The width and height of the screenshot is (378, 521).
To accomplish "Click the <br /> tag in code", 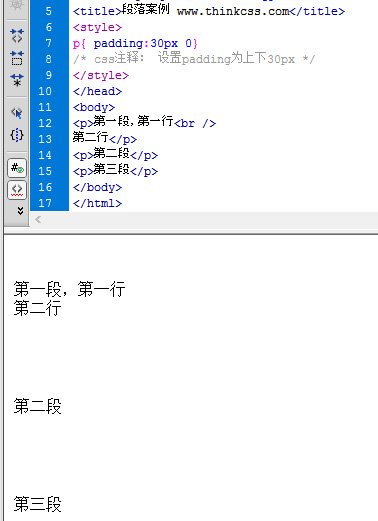I will coord(195,123).
